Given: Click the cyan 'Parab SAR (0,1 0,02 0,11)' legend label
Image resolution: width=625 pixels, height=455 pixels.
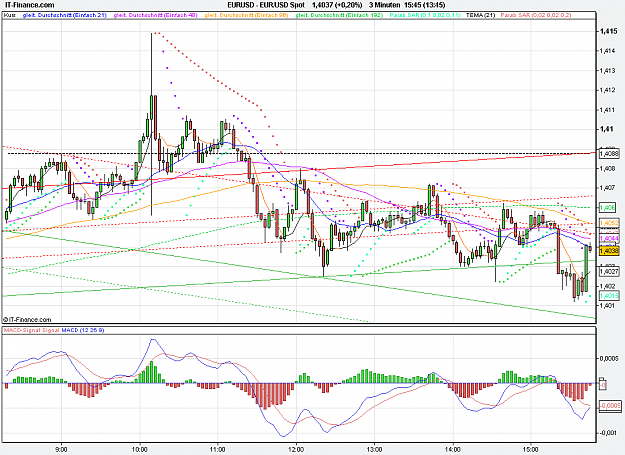Looking at the screenshot, I should point(425,15).
